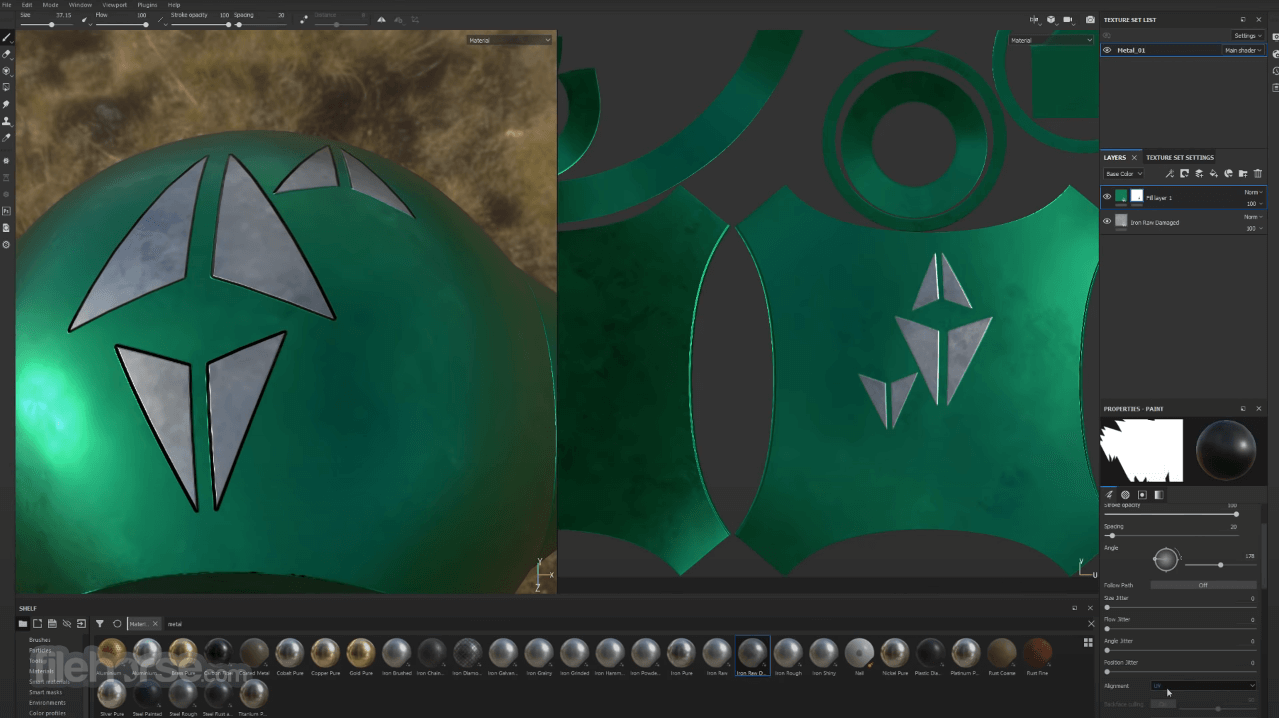Open Iron Raw Damaged blend mode dropdown
Image resolution: width=1279 pixels, height=718 pixels.
pyautogui.click(x=1253, y=217)
